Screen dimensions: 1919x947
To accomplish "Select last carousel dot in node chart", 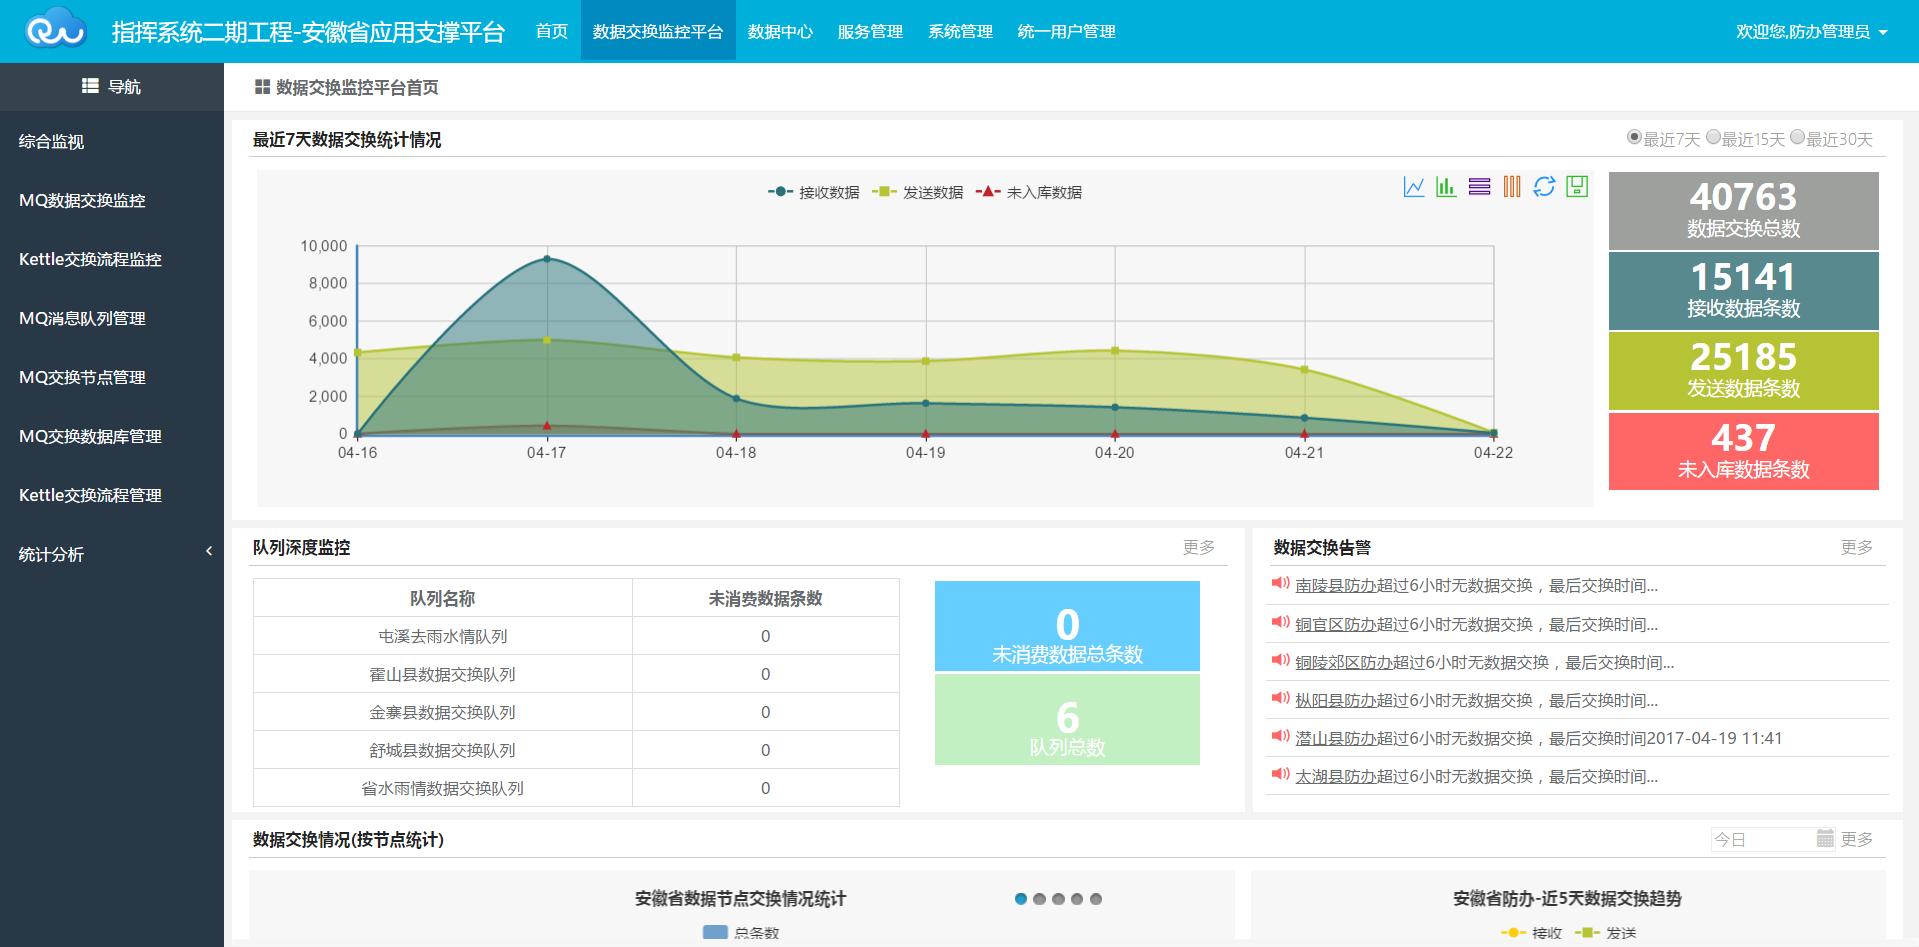I will point(1096,899).
